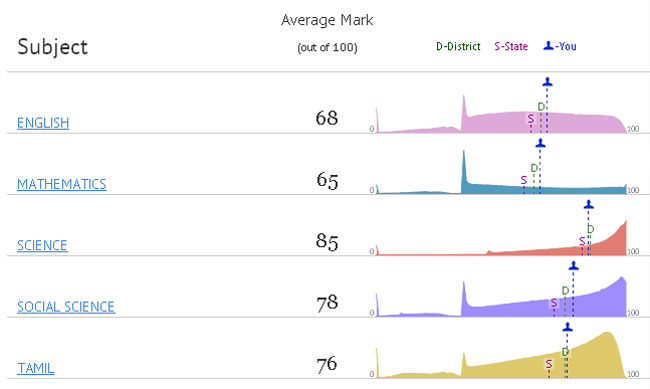The width and height of the screenshot is (650, 389).
Task: Open the SCIENCE subject link
Action: coord(42,246)
